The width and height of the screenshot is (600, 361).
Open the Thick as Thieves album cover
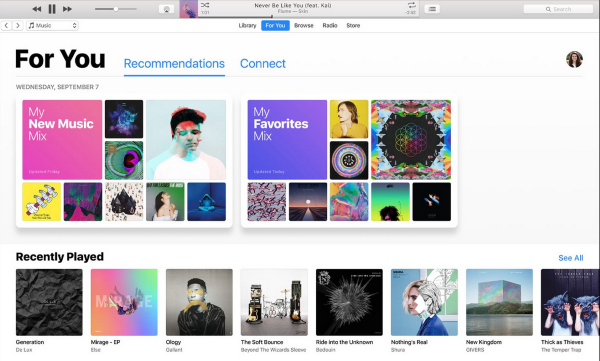(x=570, y=302)
